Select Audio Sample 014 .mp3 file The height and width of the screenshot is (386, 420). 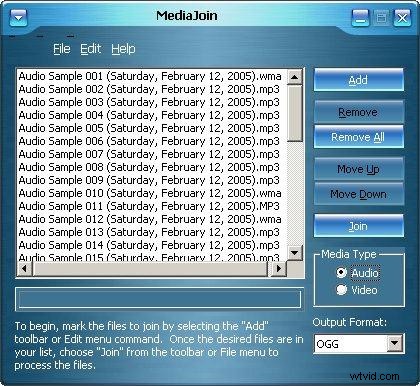pos(149,245)
